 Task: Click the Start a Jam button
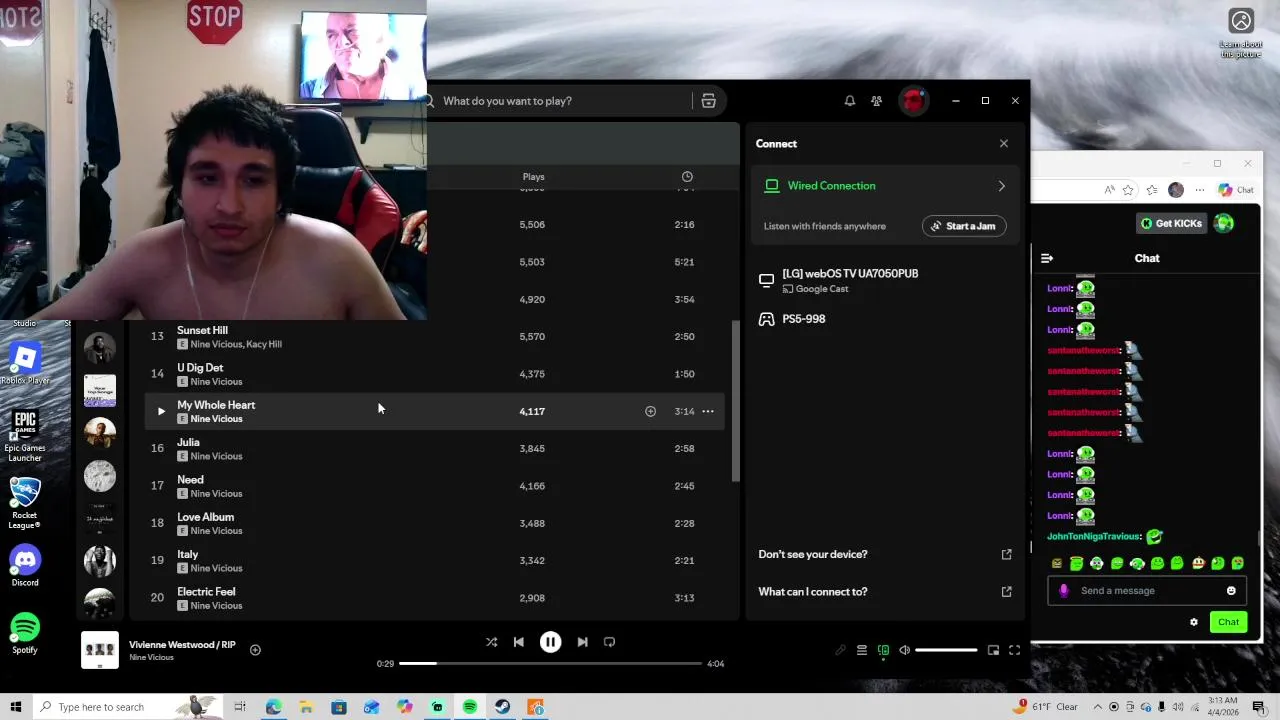coord(964,226)
